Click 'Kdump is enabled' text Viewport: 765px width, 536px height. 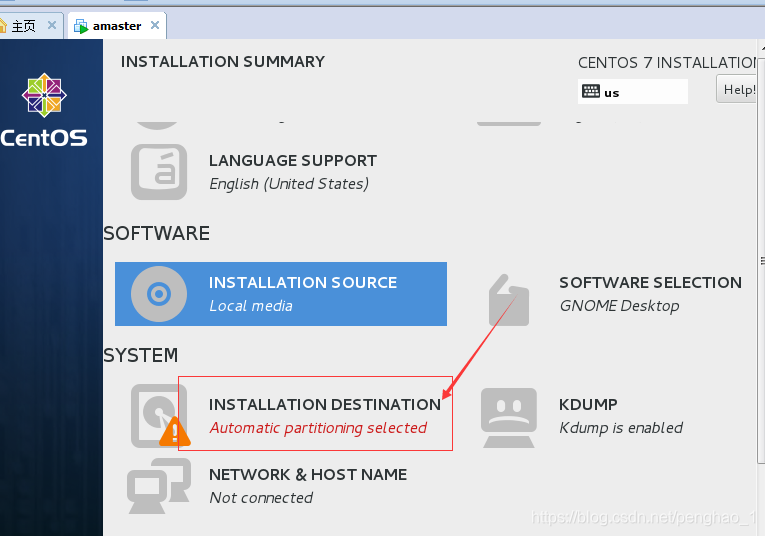pyautogui.click(x=621, y=428)
